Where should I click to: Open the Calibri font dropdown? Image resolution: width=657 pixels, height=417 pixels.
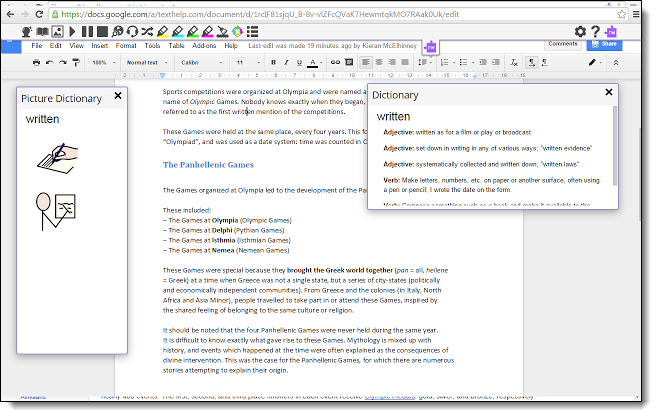click(x=202, y=62)
